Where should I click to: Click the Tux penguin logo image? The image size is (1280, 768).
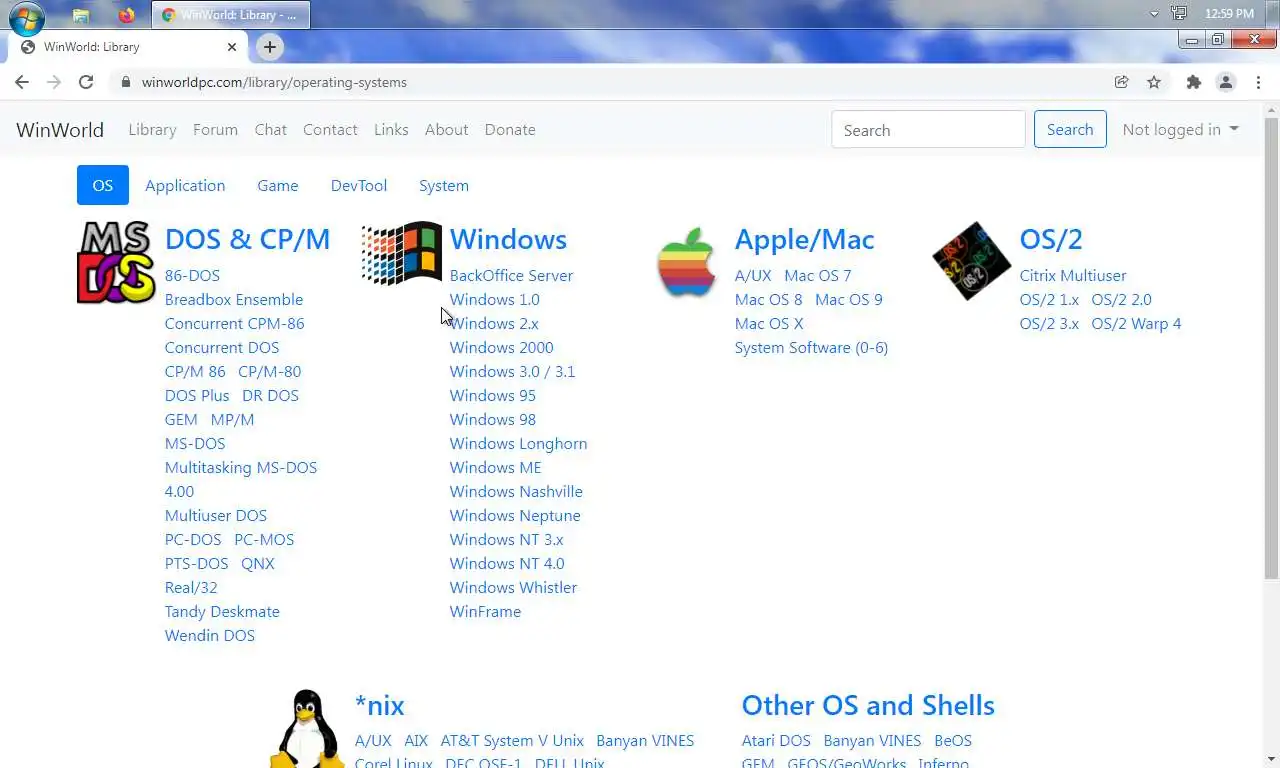[x=306, y=728]
